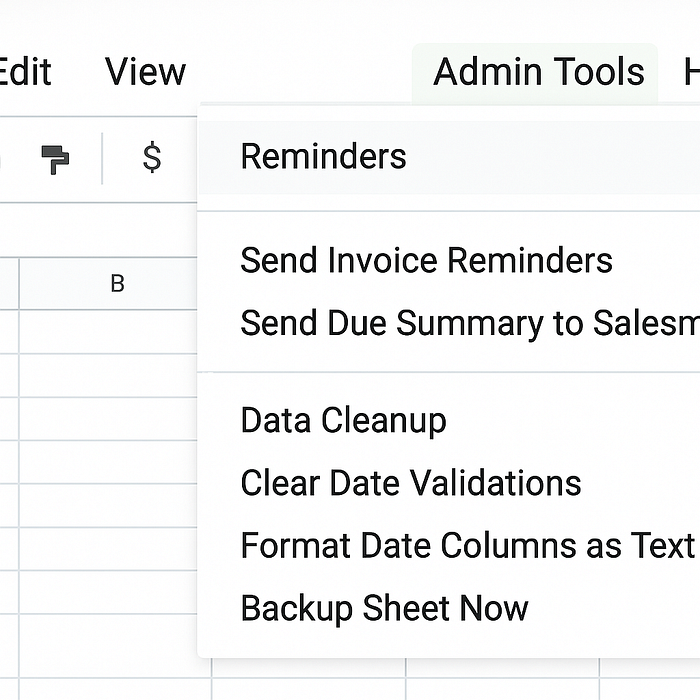This screenshot has width=700, height=700.
Task: Open the View menu
Action: (x=145, y=71)
